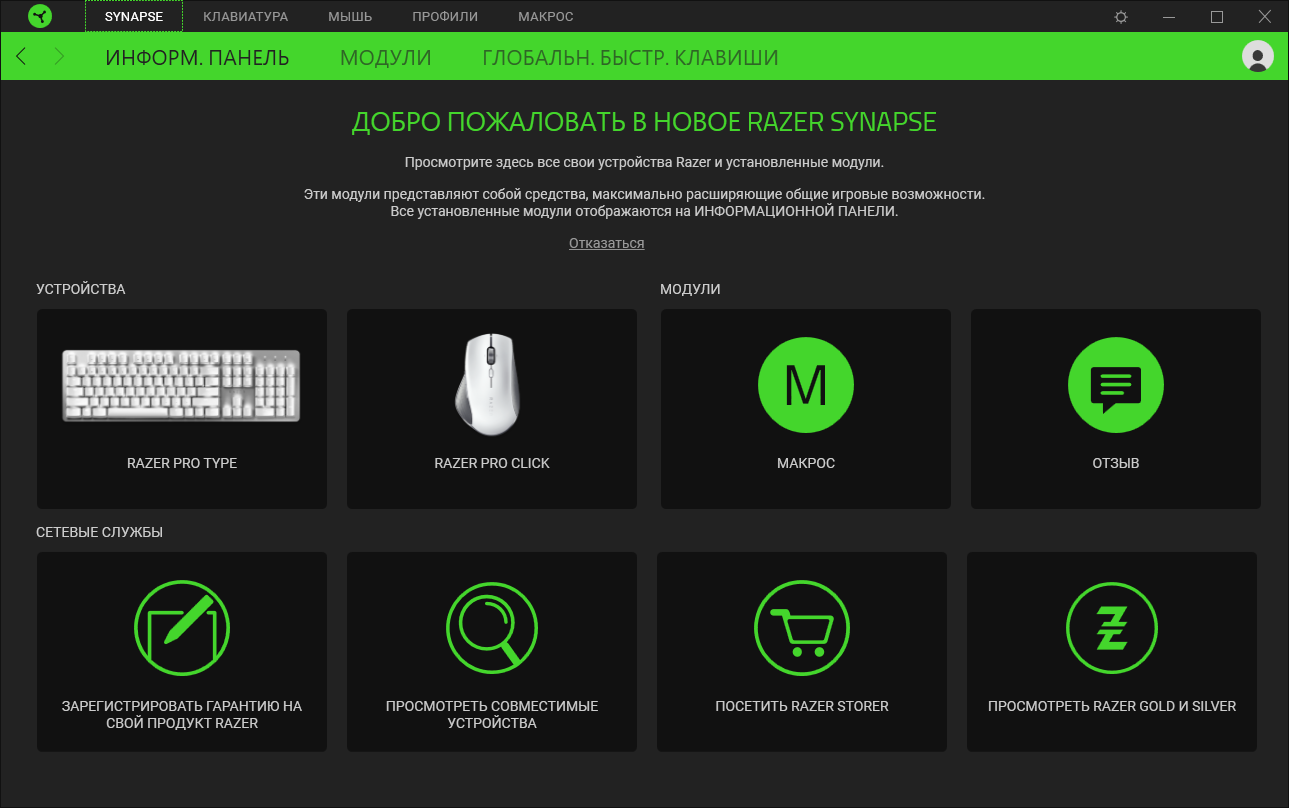This screenshot has width=1289, height=808.
Task: Switch to the КЛАВИАТУРА tab
Action: (245, 17)
